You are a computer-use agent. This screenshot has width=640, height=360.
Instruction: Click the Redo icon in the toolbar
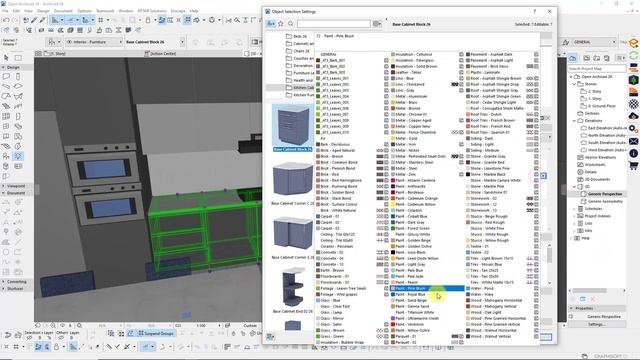pos(15,20)
